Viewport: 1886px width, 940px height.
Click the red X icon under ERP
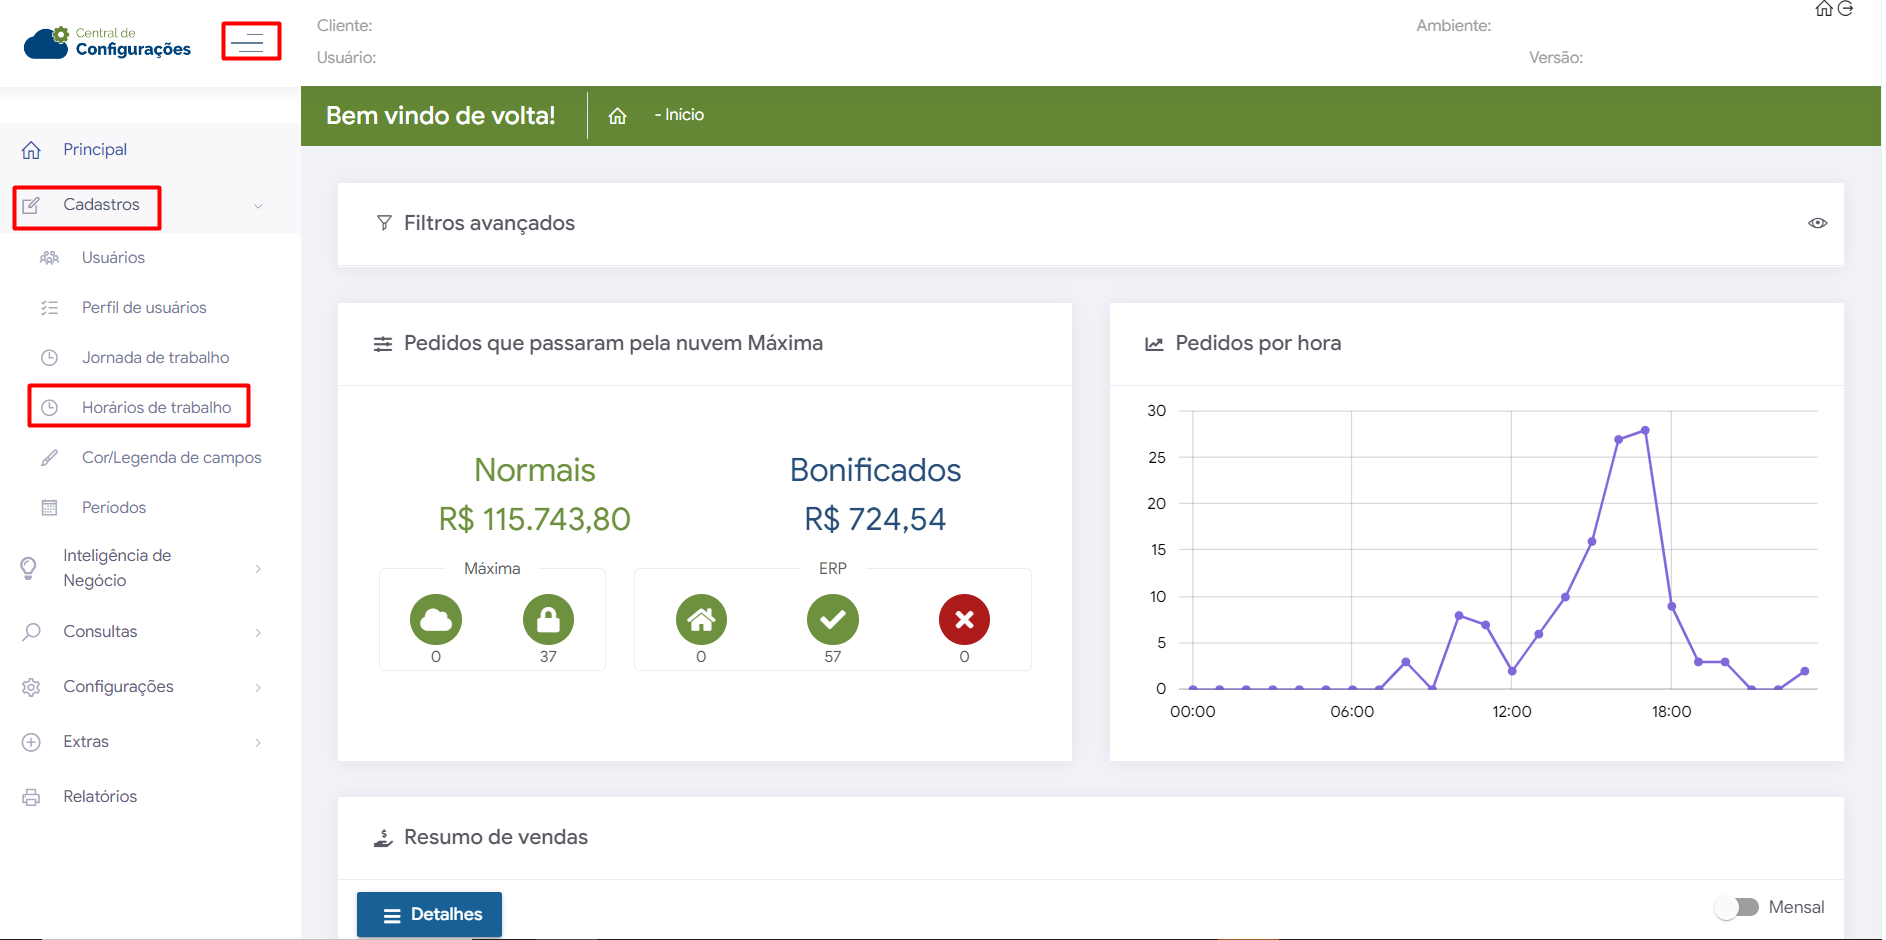964,620
